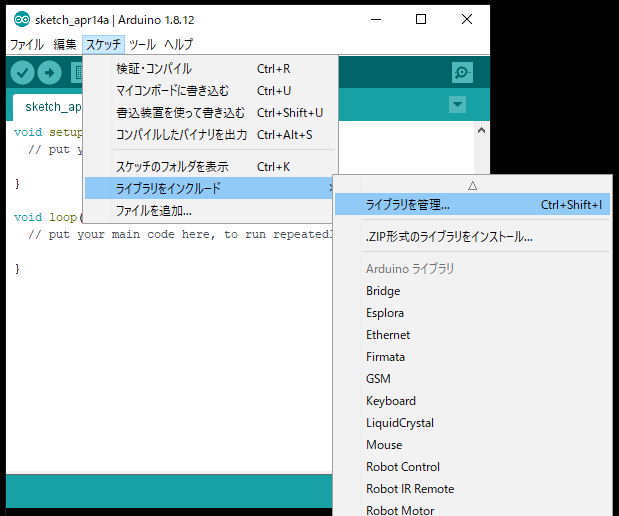Select スケッチのフォルダを表示 menu item
This screenshot has height=516, width=619.
[210, 167]
